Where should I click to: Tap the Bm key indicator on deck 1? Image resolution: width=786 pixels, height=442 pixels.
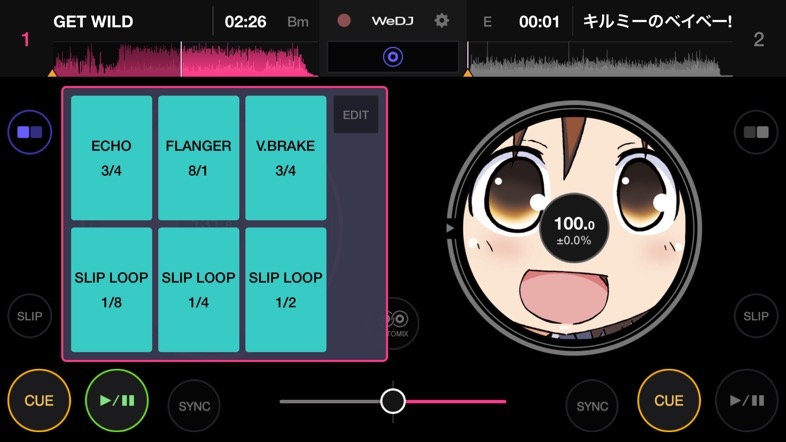(298, 22)
